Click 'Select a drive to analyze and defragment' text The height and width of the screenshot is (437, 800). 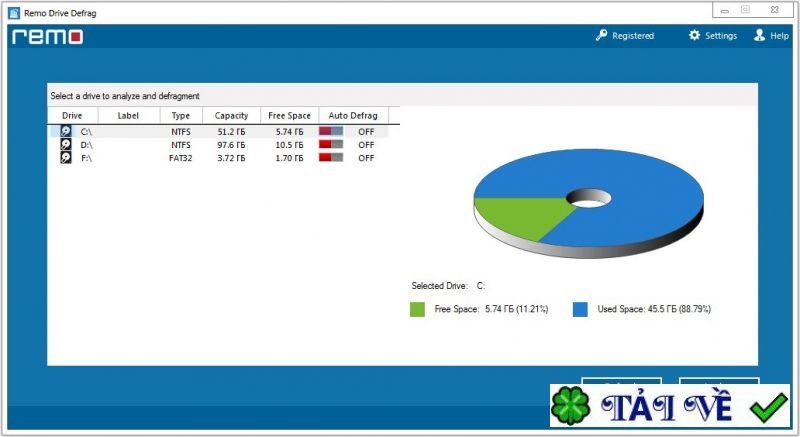[124, 96]
